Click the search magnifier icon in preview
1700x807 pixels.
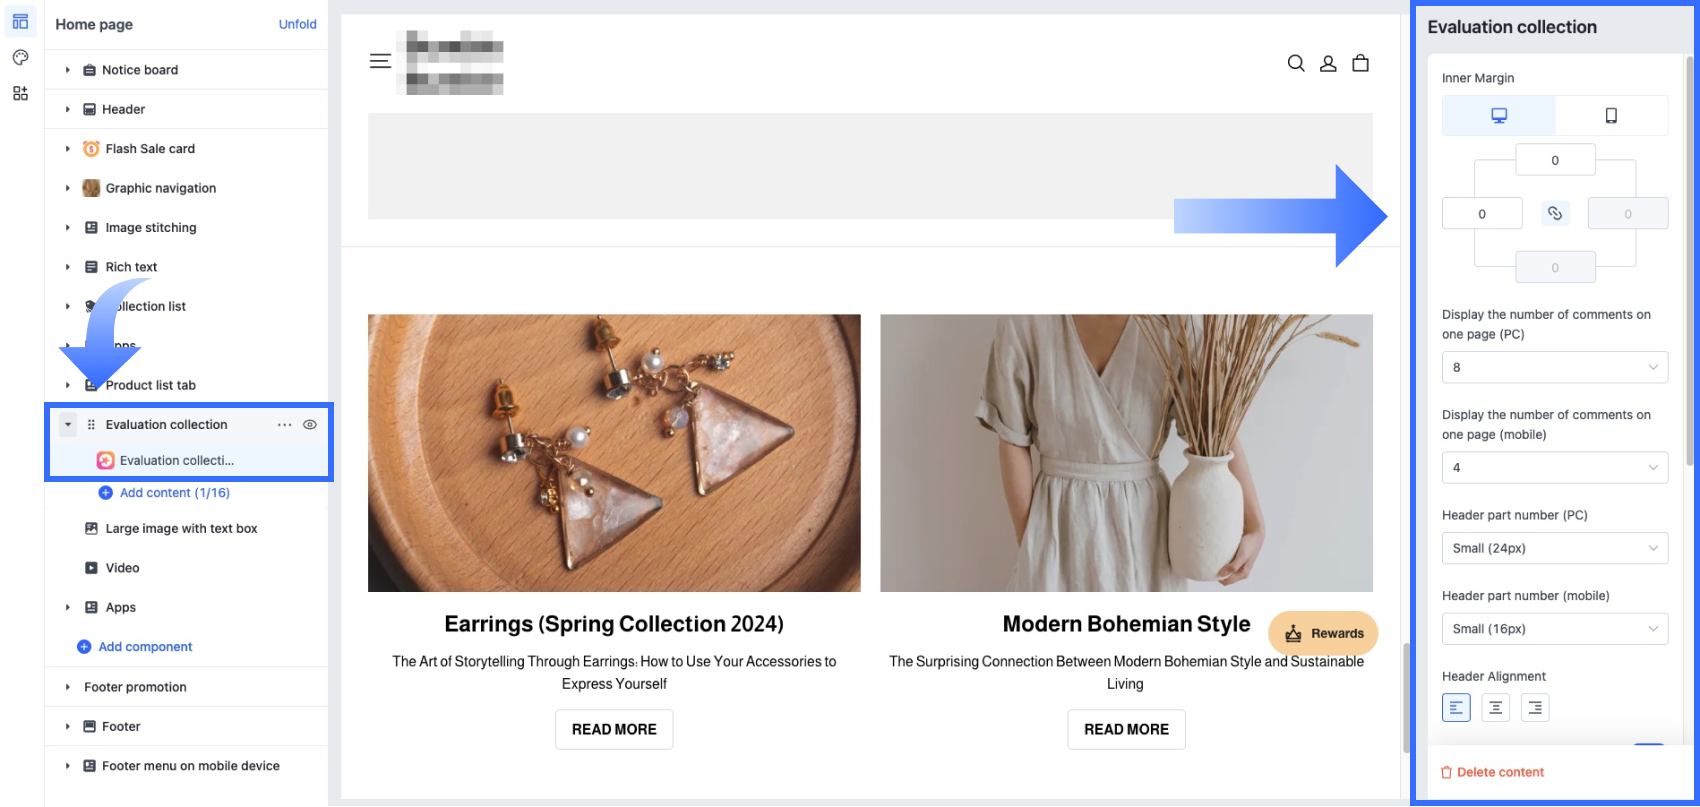tap(1296, 63)
